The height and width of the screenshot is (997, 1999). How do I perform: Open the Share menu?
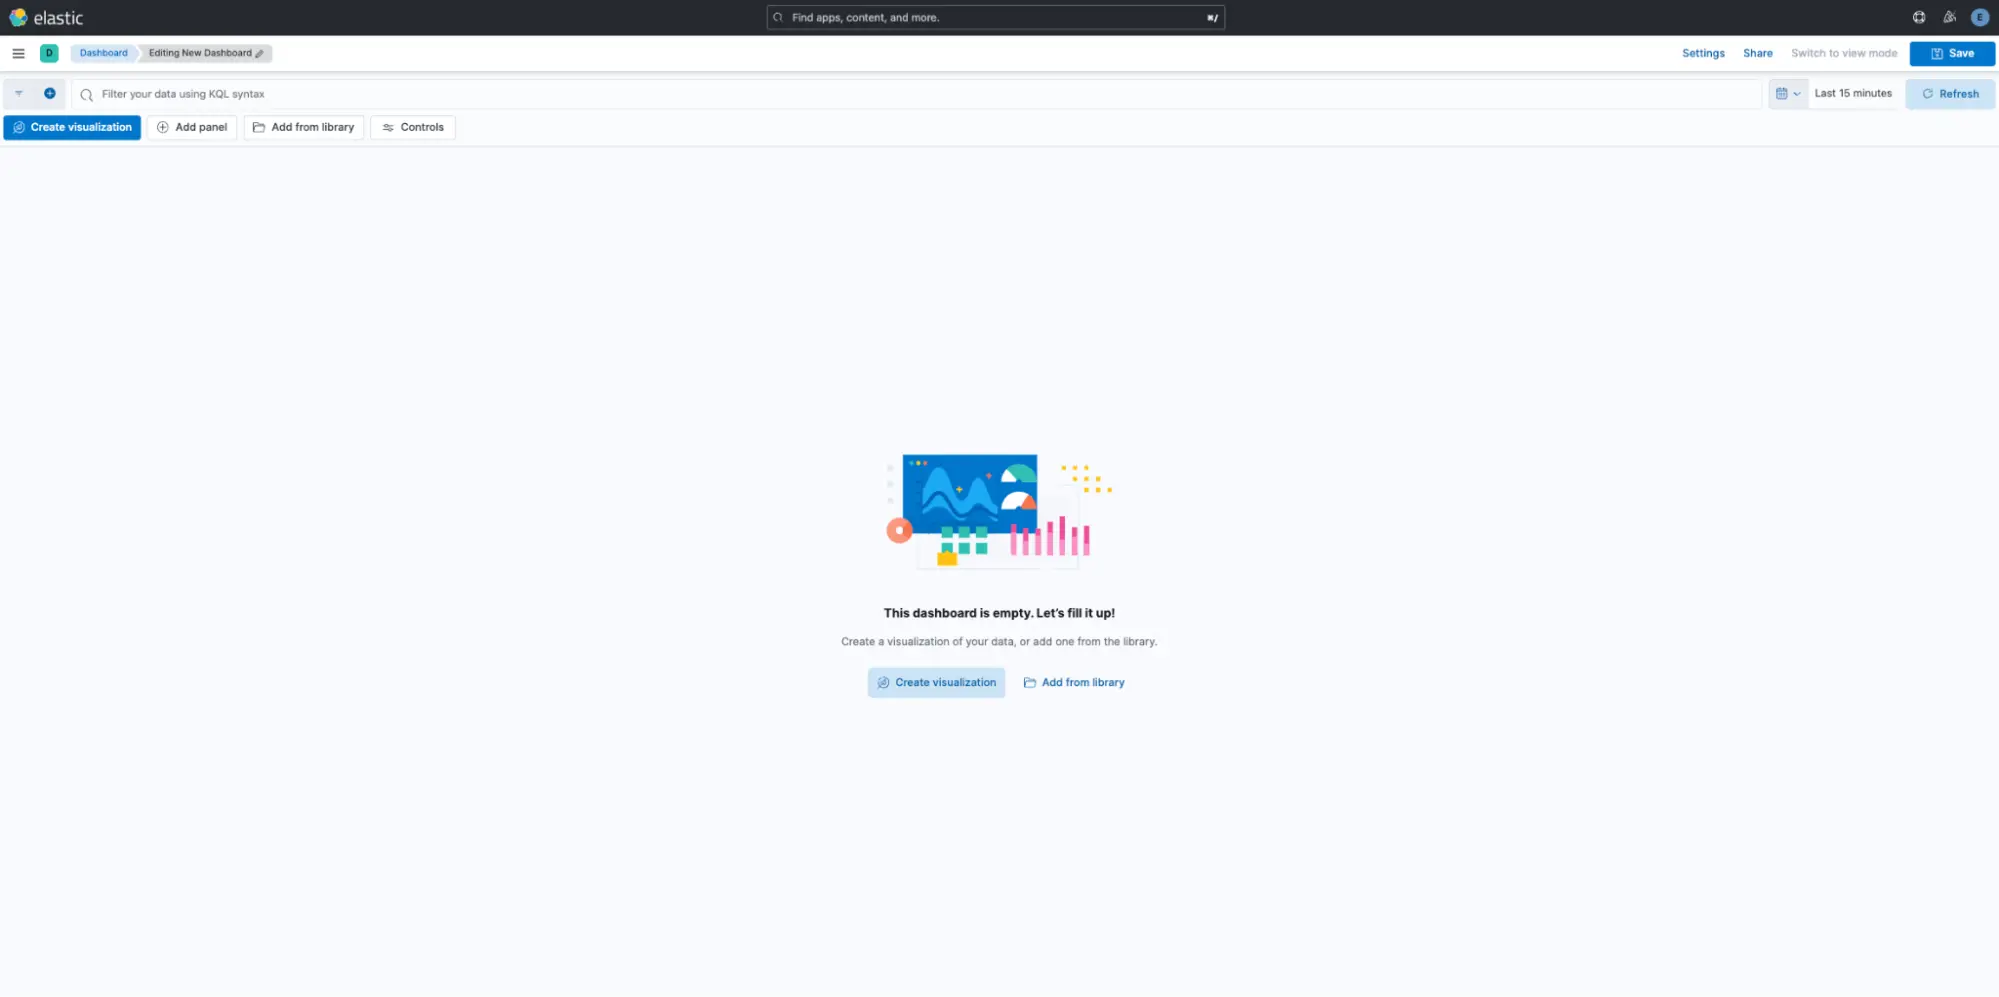[x=1757, y=53]
